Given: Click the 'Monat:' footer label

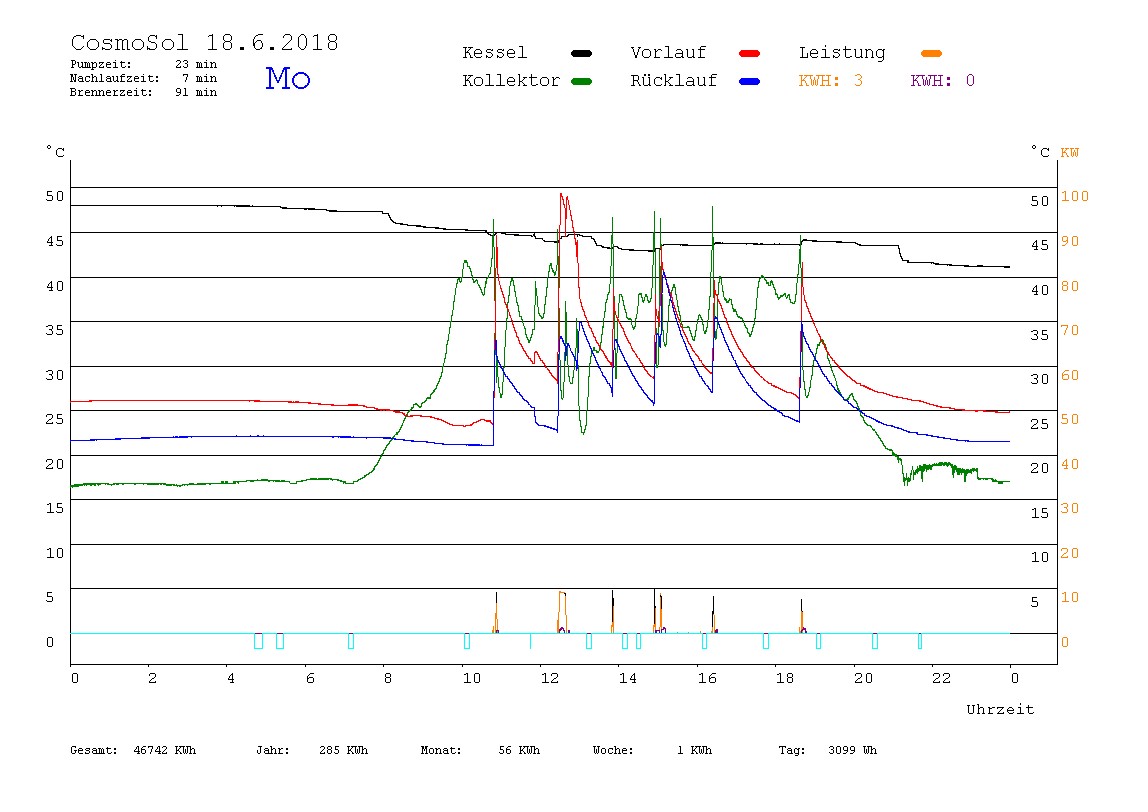Looking at the screenshot, I should click(441, 750).
